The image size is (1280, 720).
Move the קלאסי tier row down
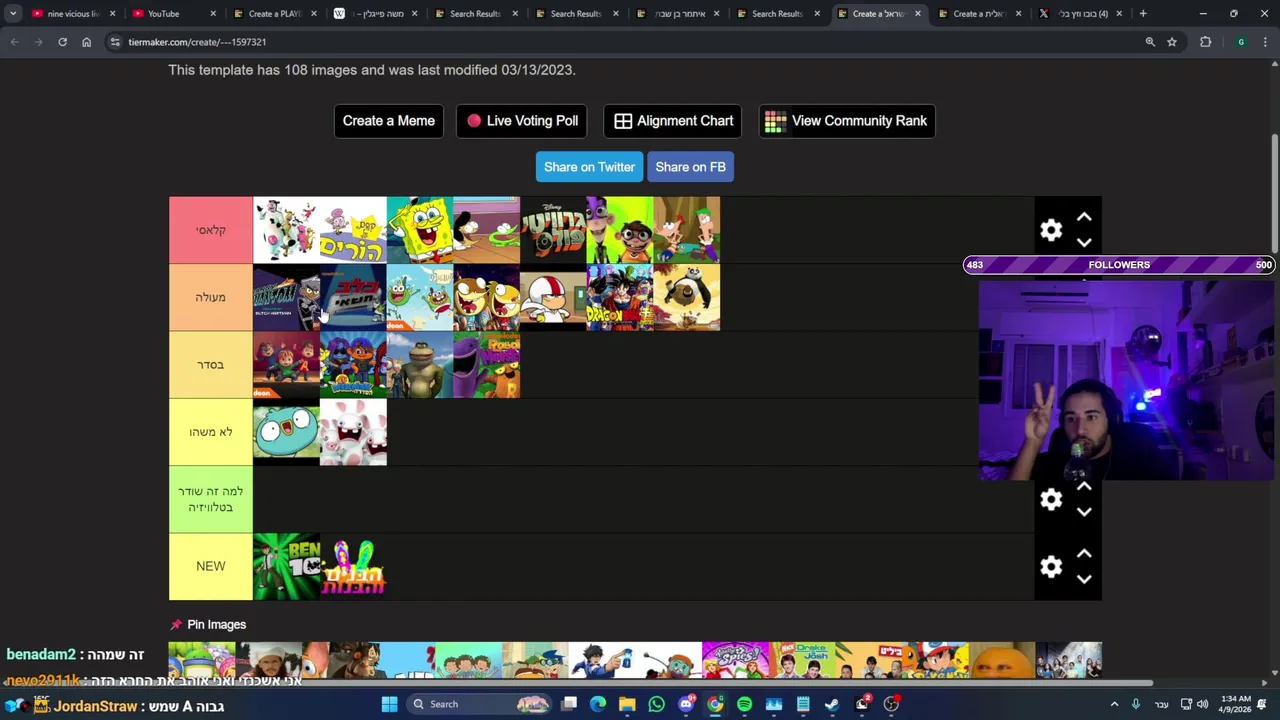coord(1084,243)
